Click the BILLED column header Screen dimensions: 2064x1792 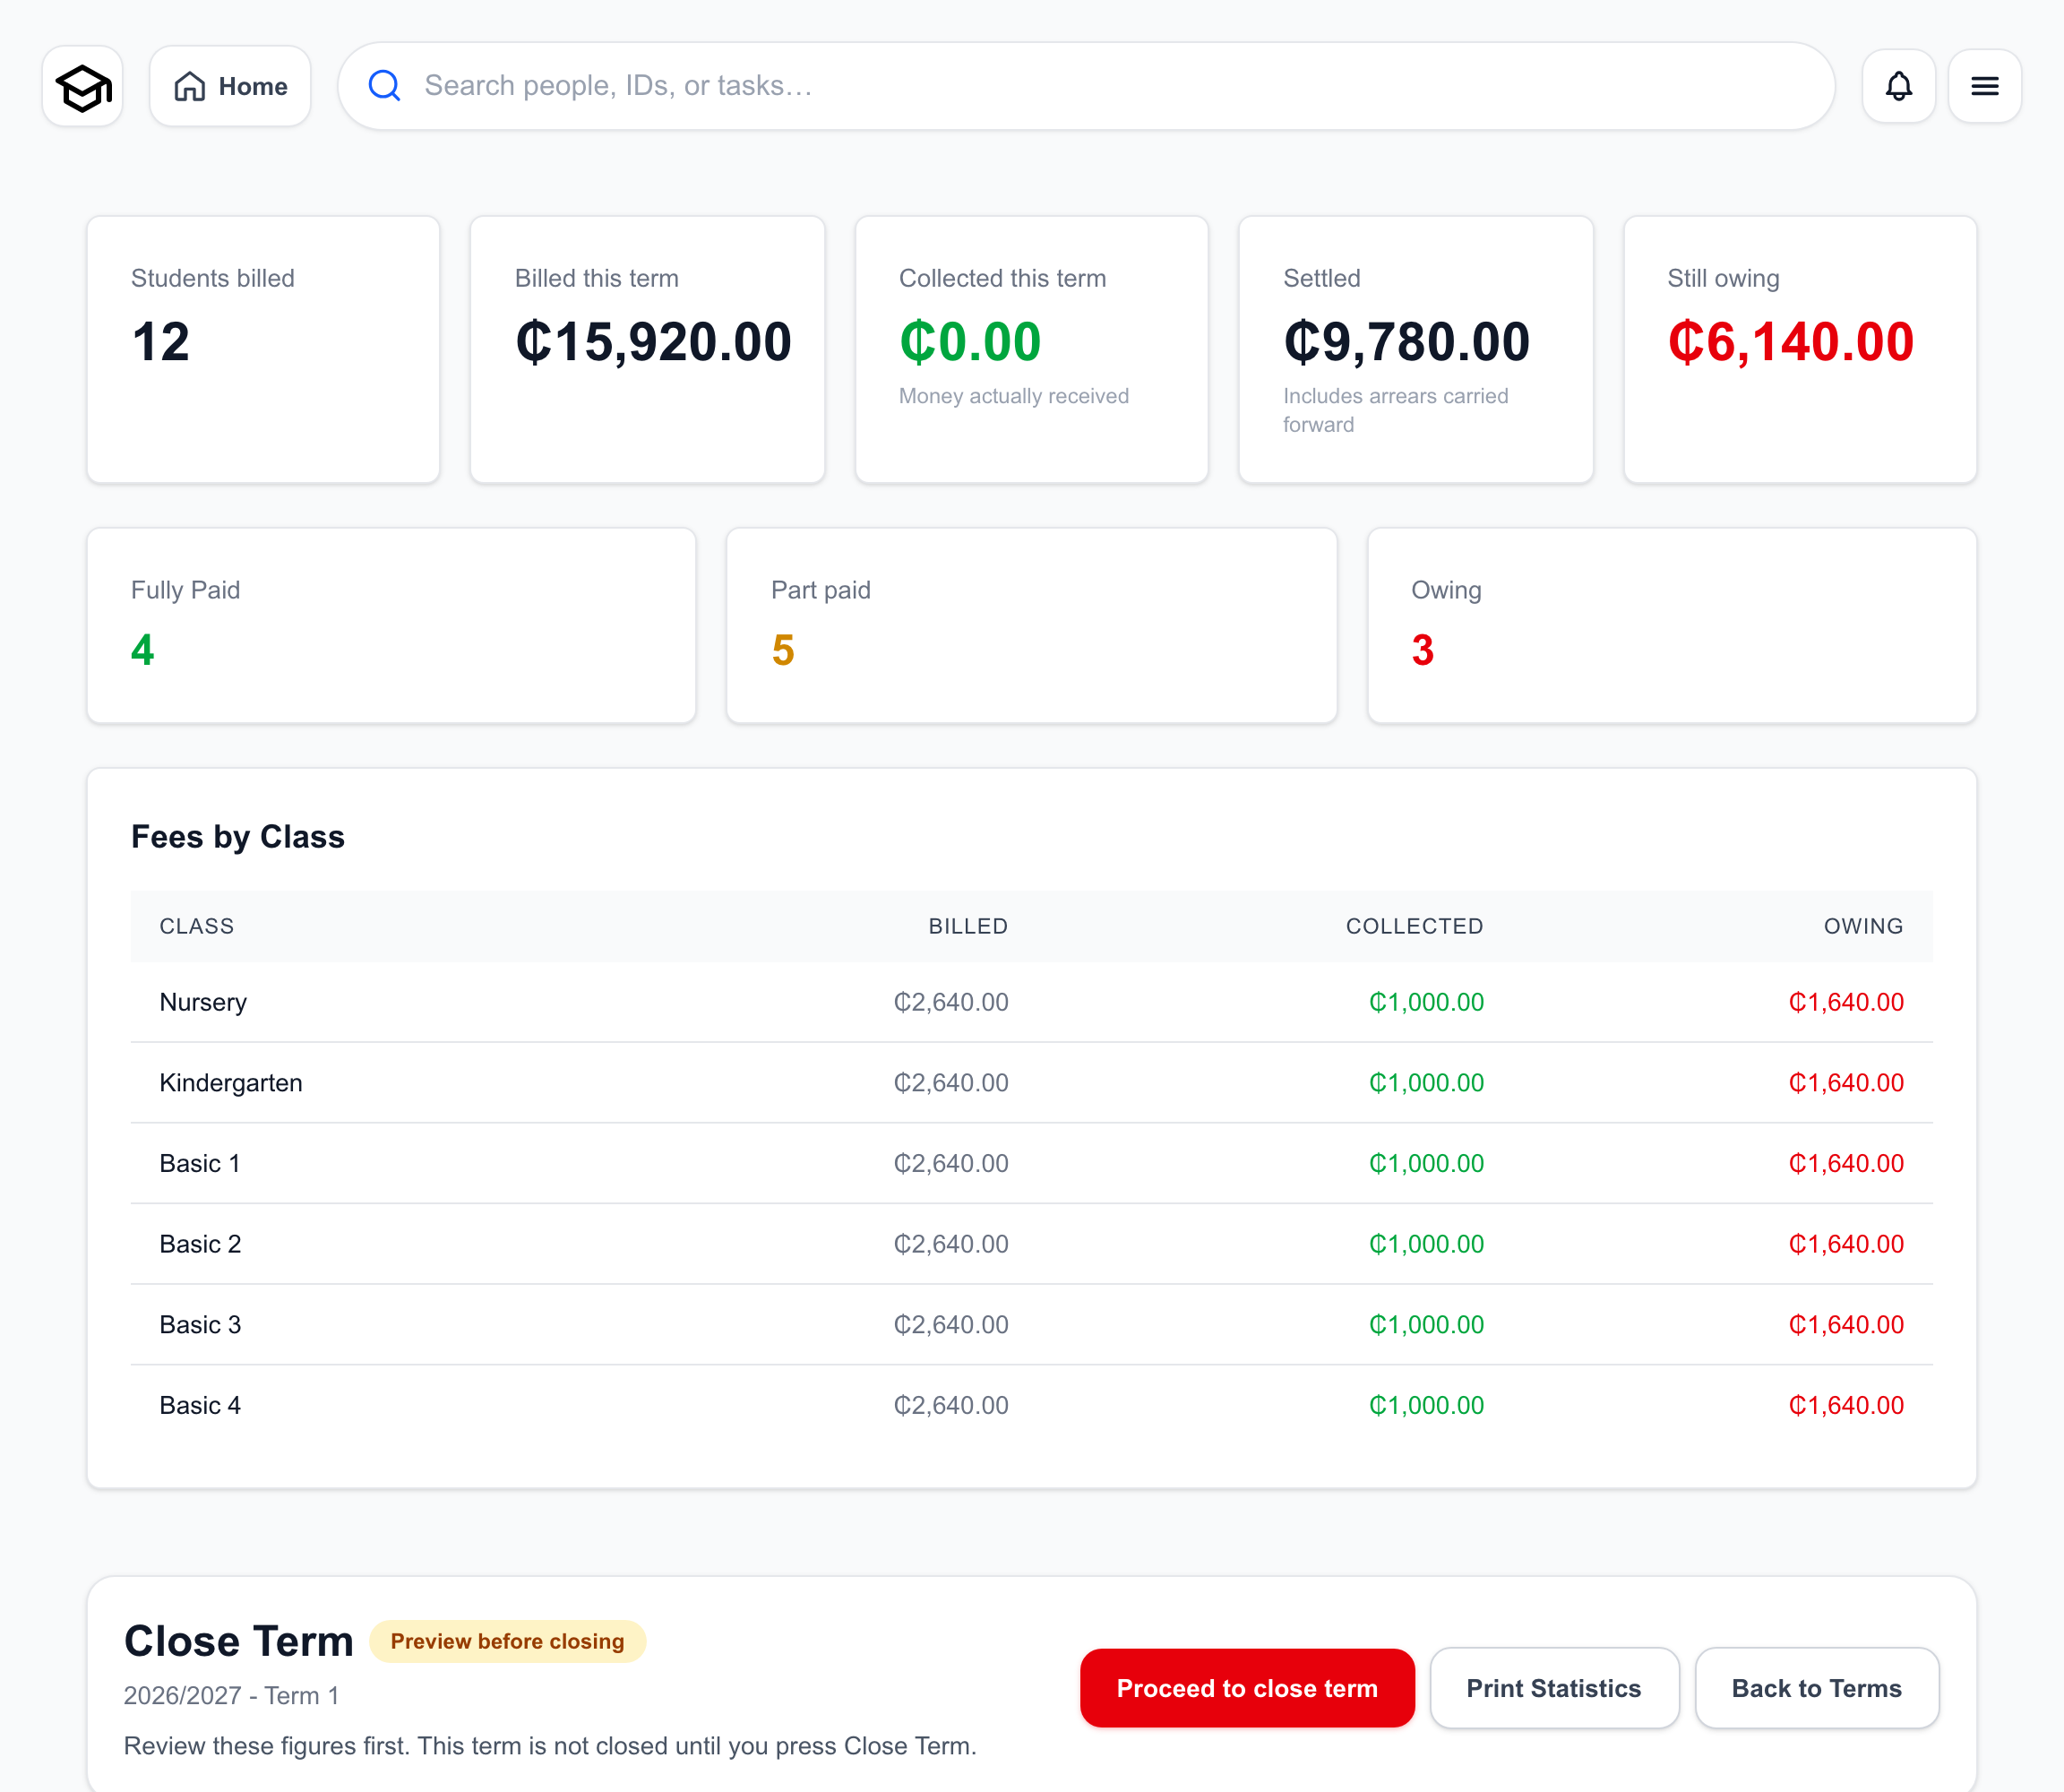[x=968, y=926]
